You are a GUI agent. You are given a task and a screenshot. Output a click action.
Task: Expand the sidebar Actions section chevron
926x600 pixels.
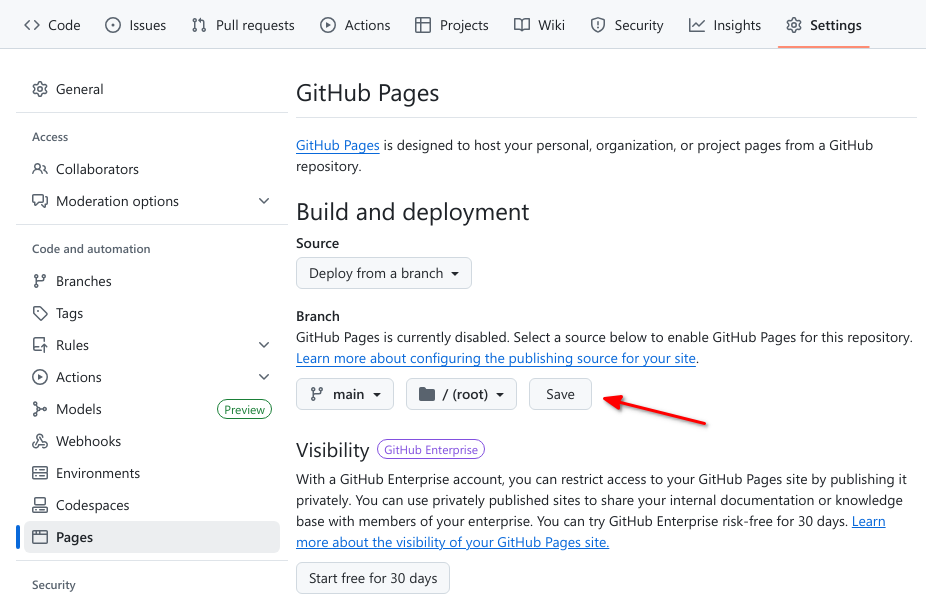[x=264, y=377]
